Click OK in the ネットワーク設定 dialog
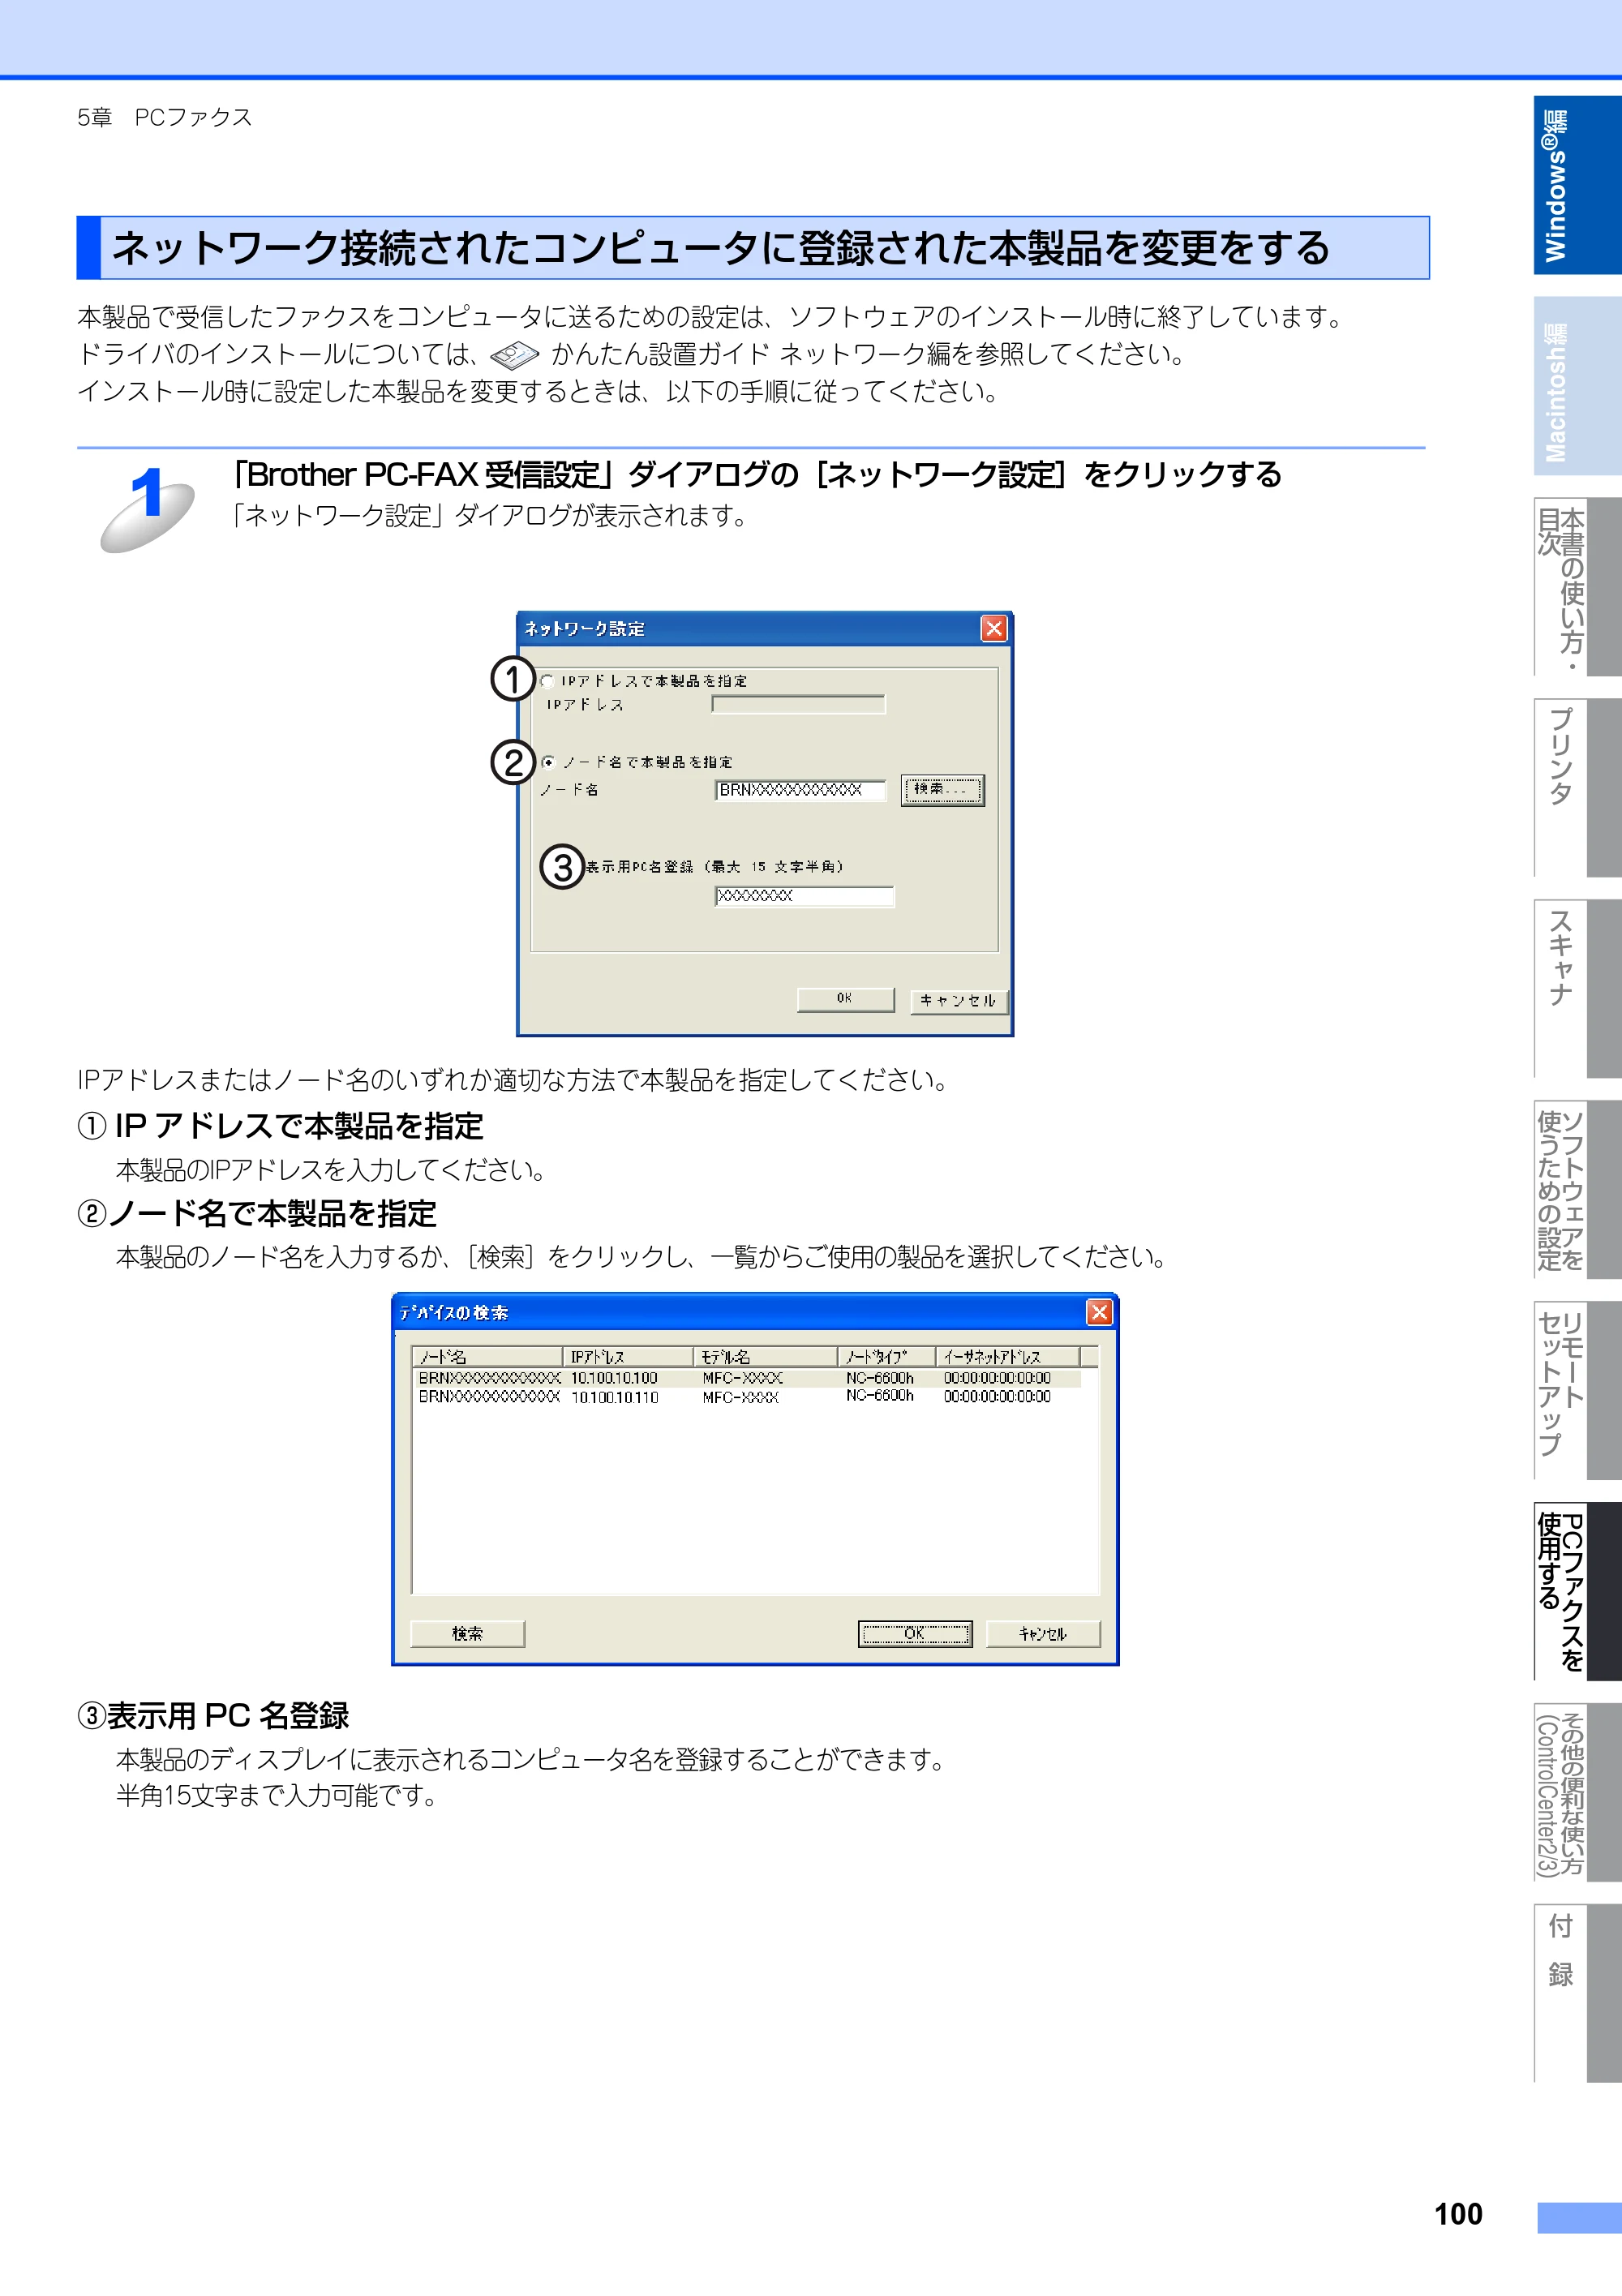Screen dimensions: 1622x2296 (845, 999)
